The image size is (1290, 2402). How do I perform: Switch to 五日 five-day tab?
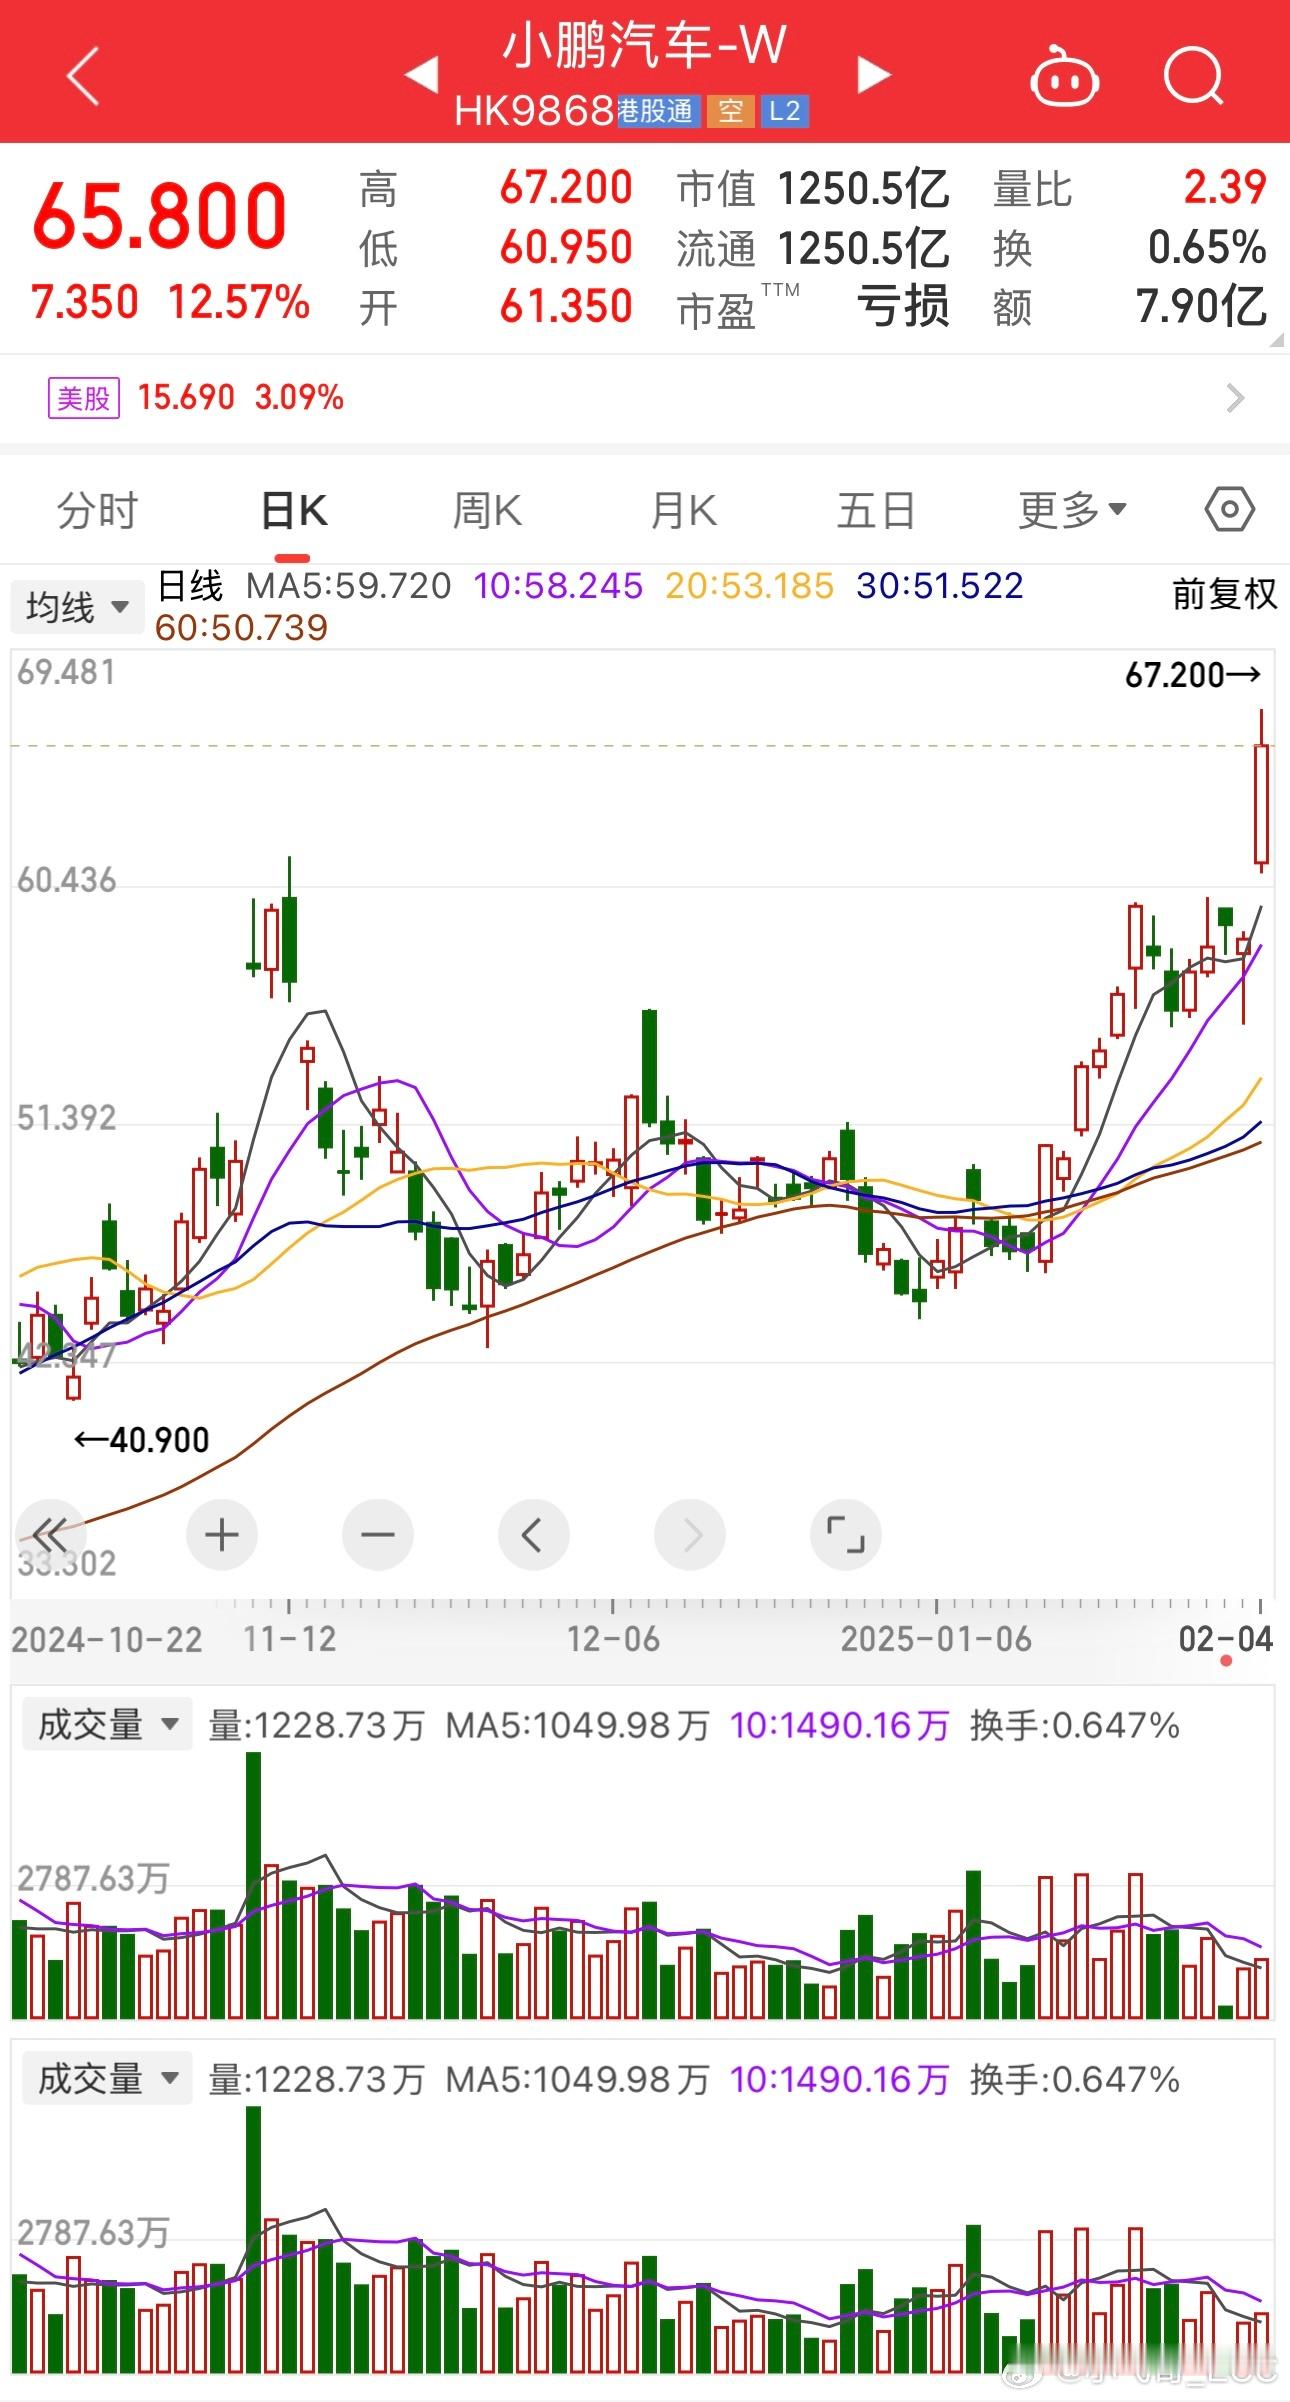point(877,511)
